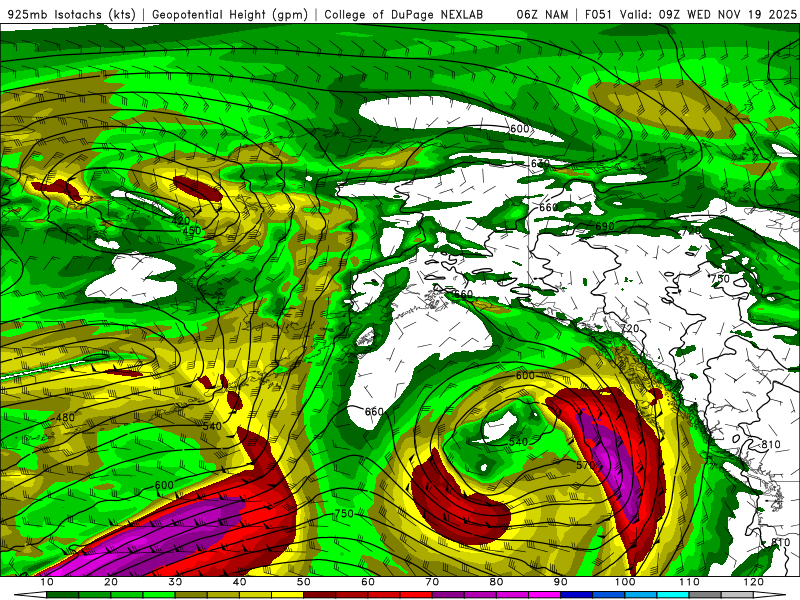Click the '690' height contour label
This screenshot has height=600, width=800.
(x=605, y=226)
